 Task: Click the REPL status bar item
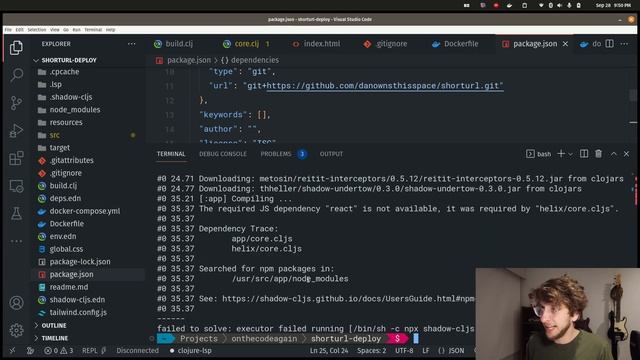[94, 350]
